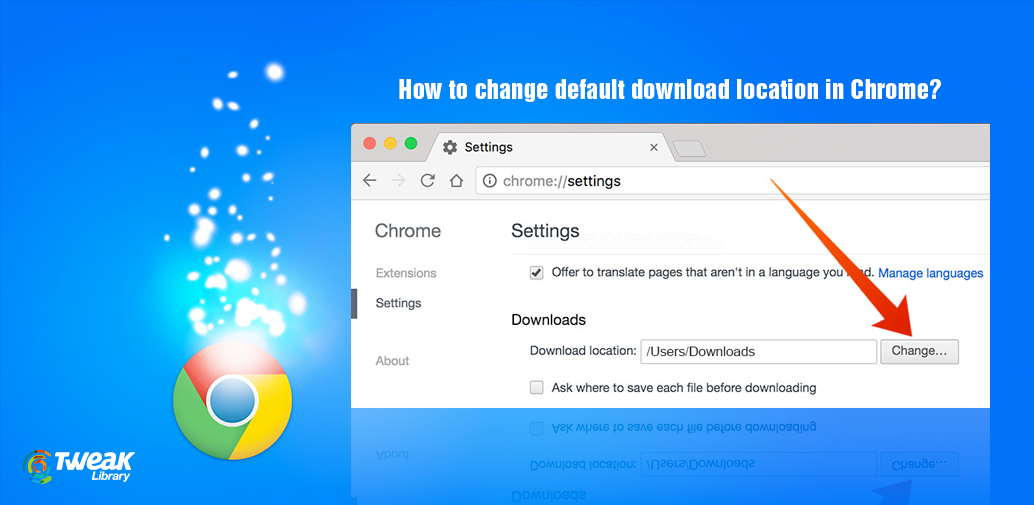
Task: Click the browser back arrow
Action: click(370, 181)
